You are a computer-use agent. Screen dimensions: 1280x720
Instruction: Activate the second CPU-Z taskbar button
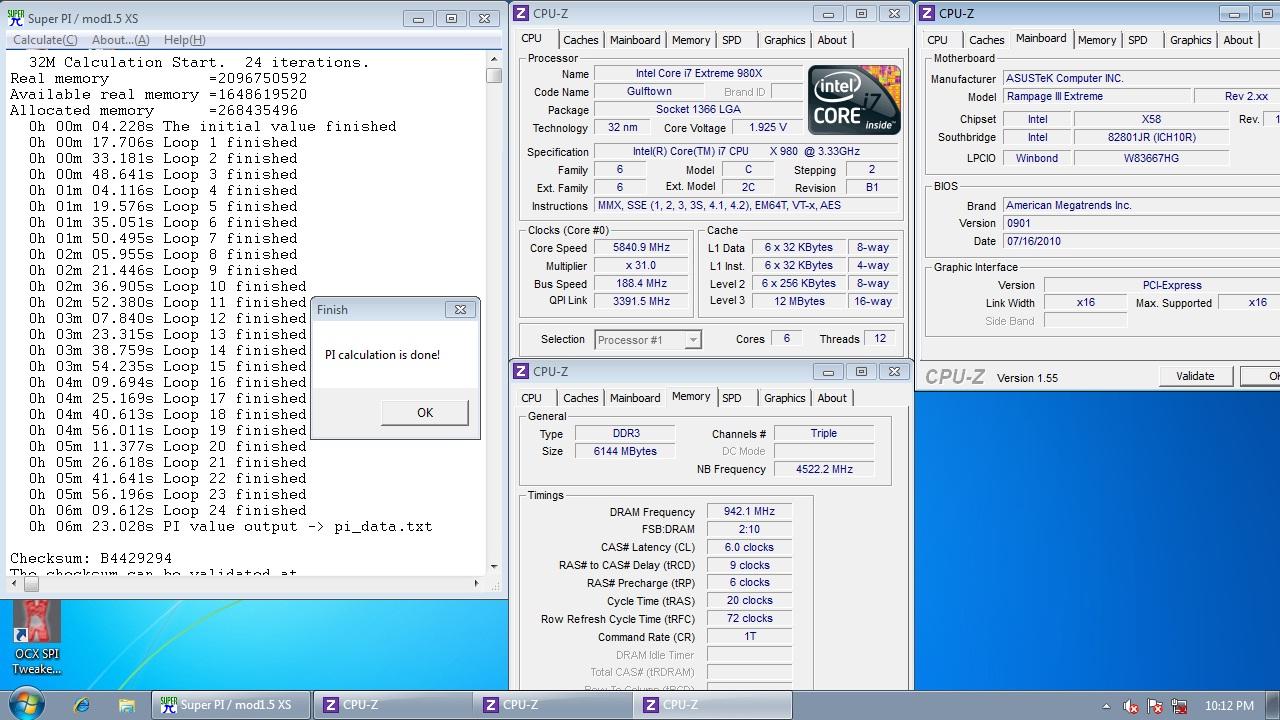pyautogui.click(x=552, y=705)
